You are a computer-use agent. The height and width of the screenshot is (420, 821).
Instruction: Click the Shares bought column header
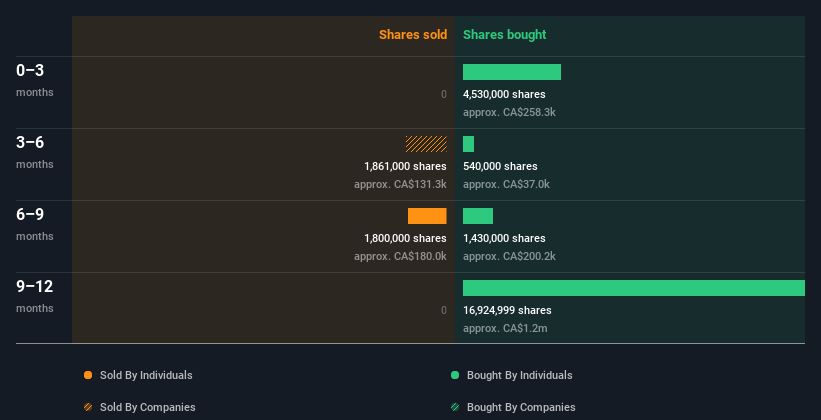pos(505,35)
